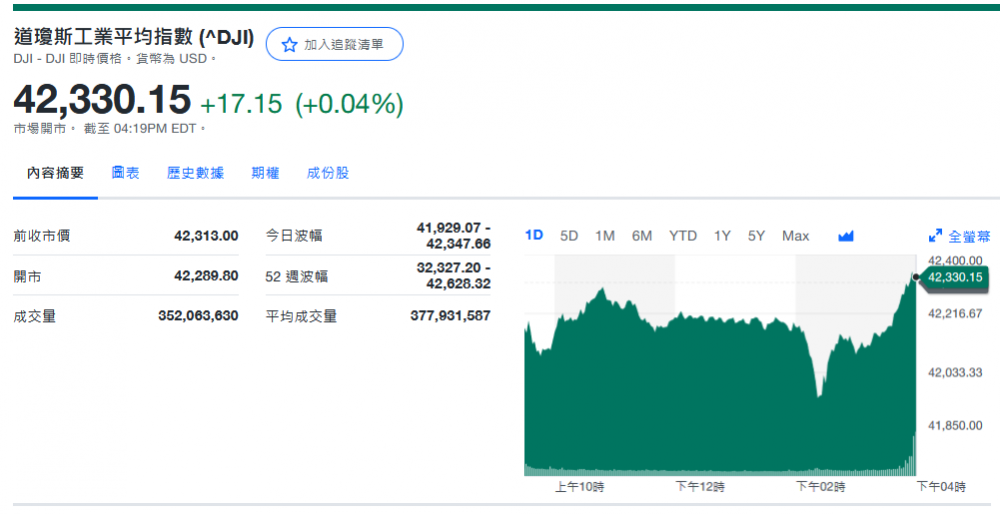Viewport: 1000px width, 514px height.
Task: Select the 內容摘要 tab
Action: point(56,173)
